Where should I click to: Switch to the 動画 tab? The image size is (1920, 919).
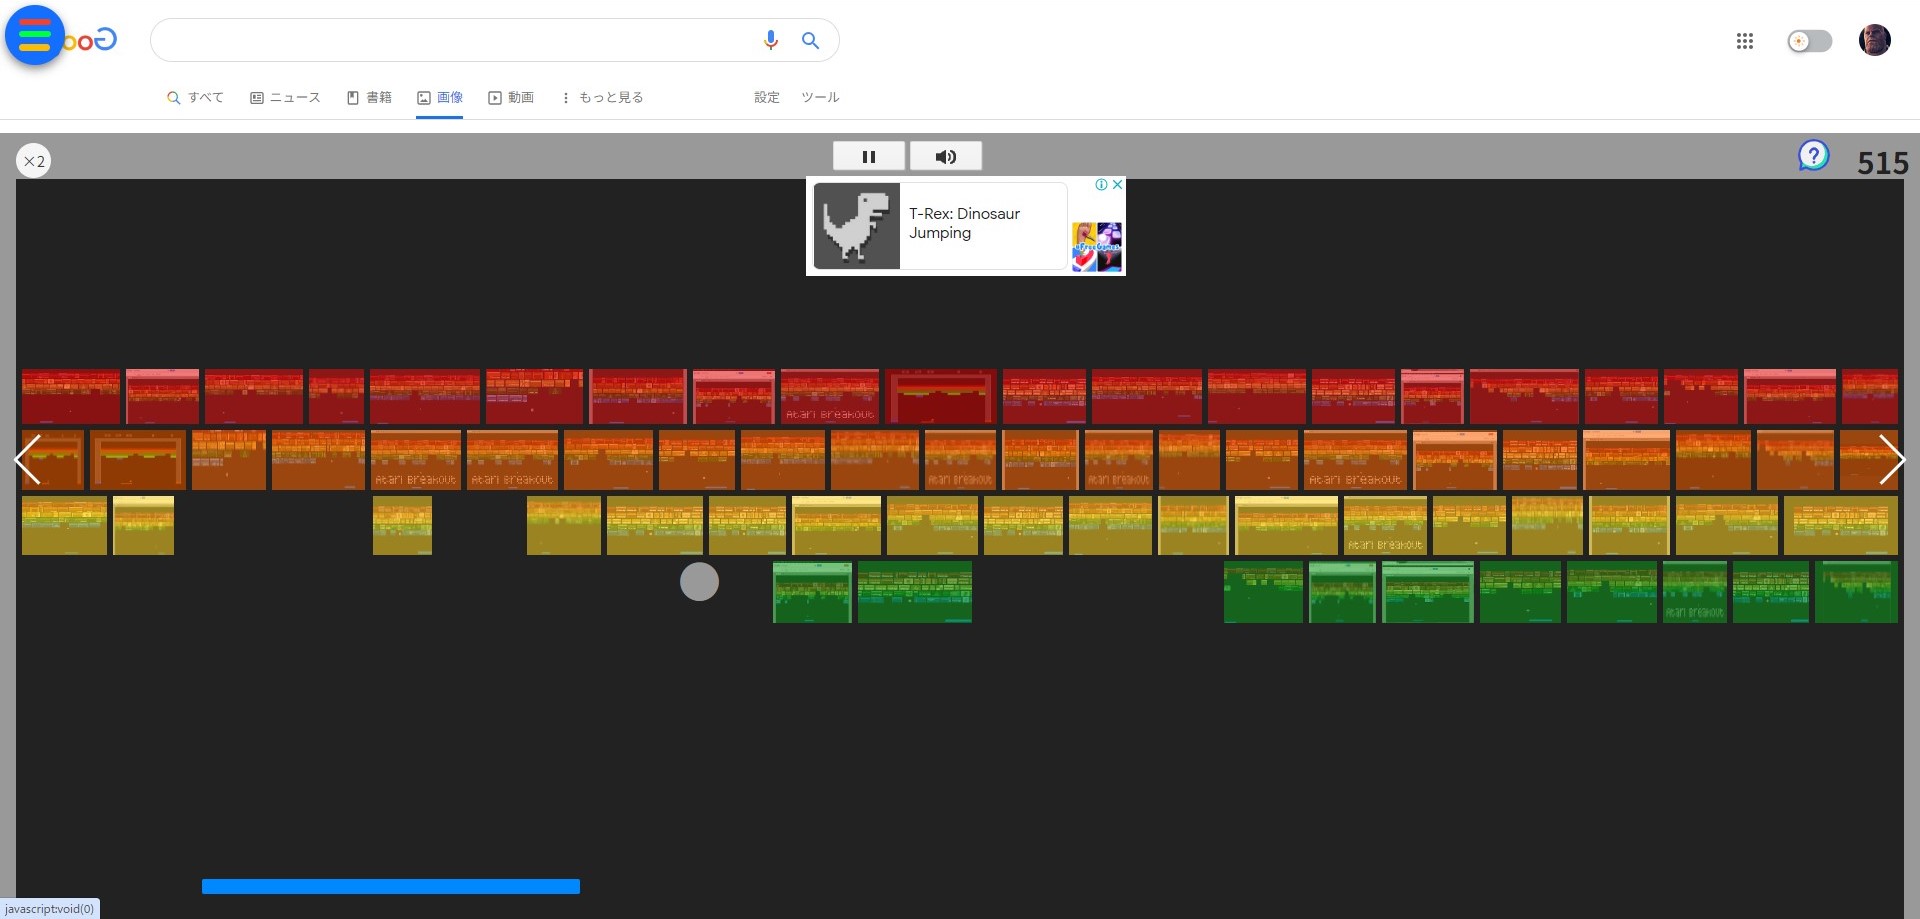(511, 97)
